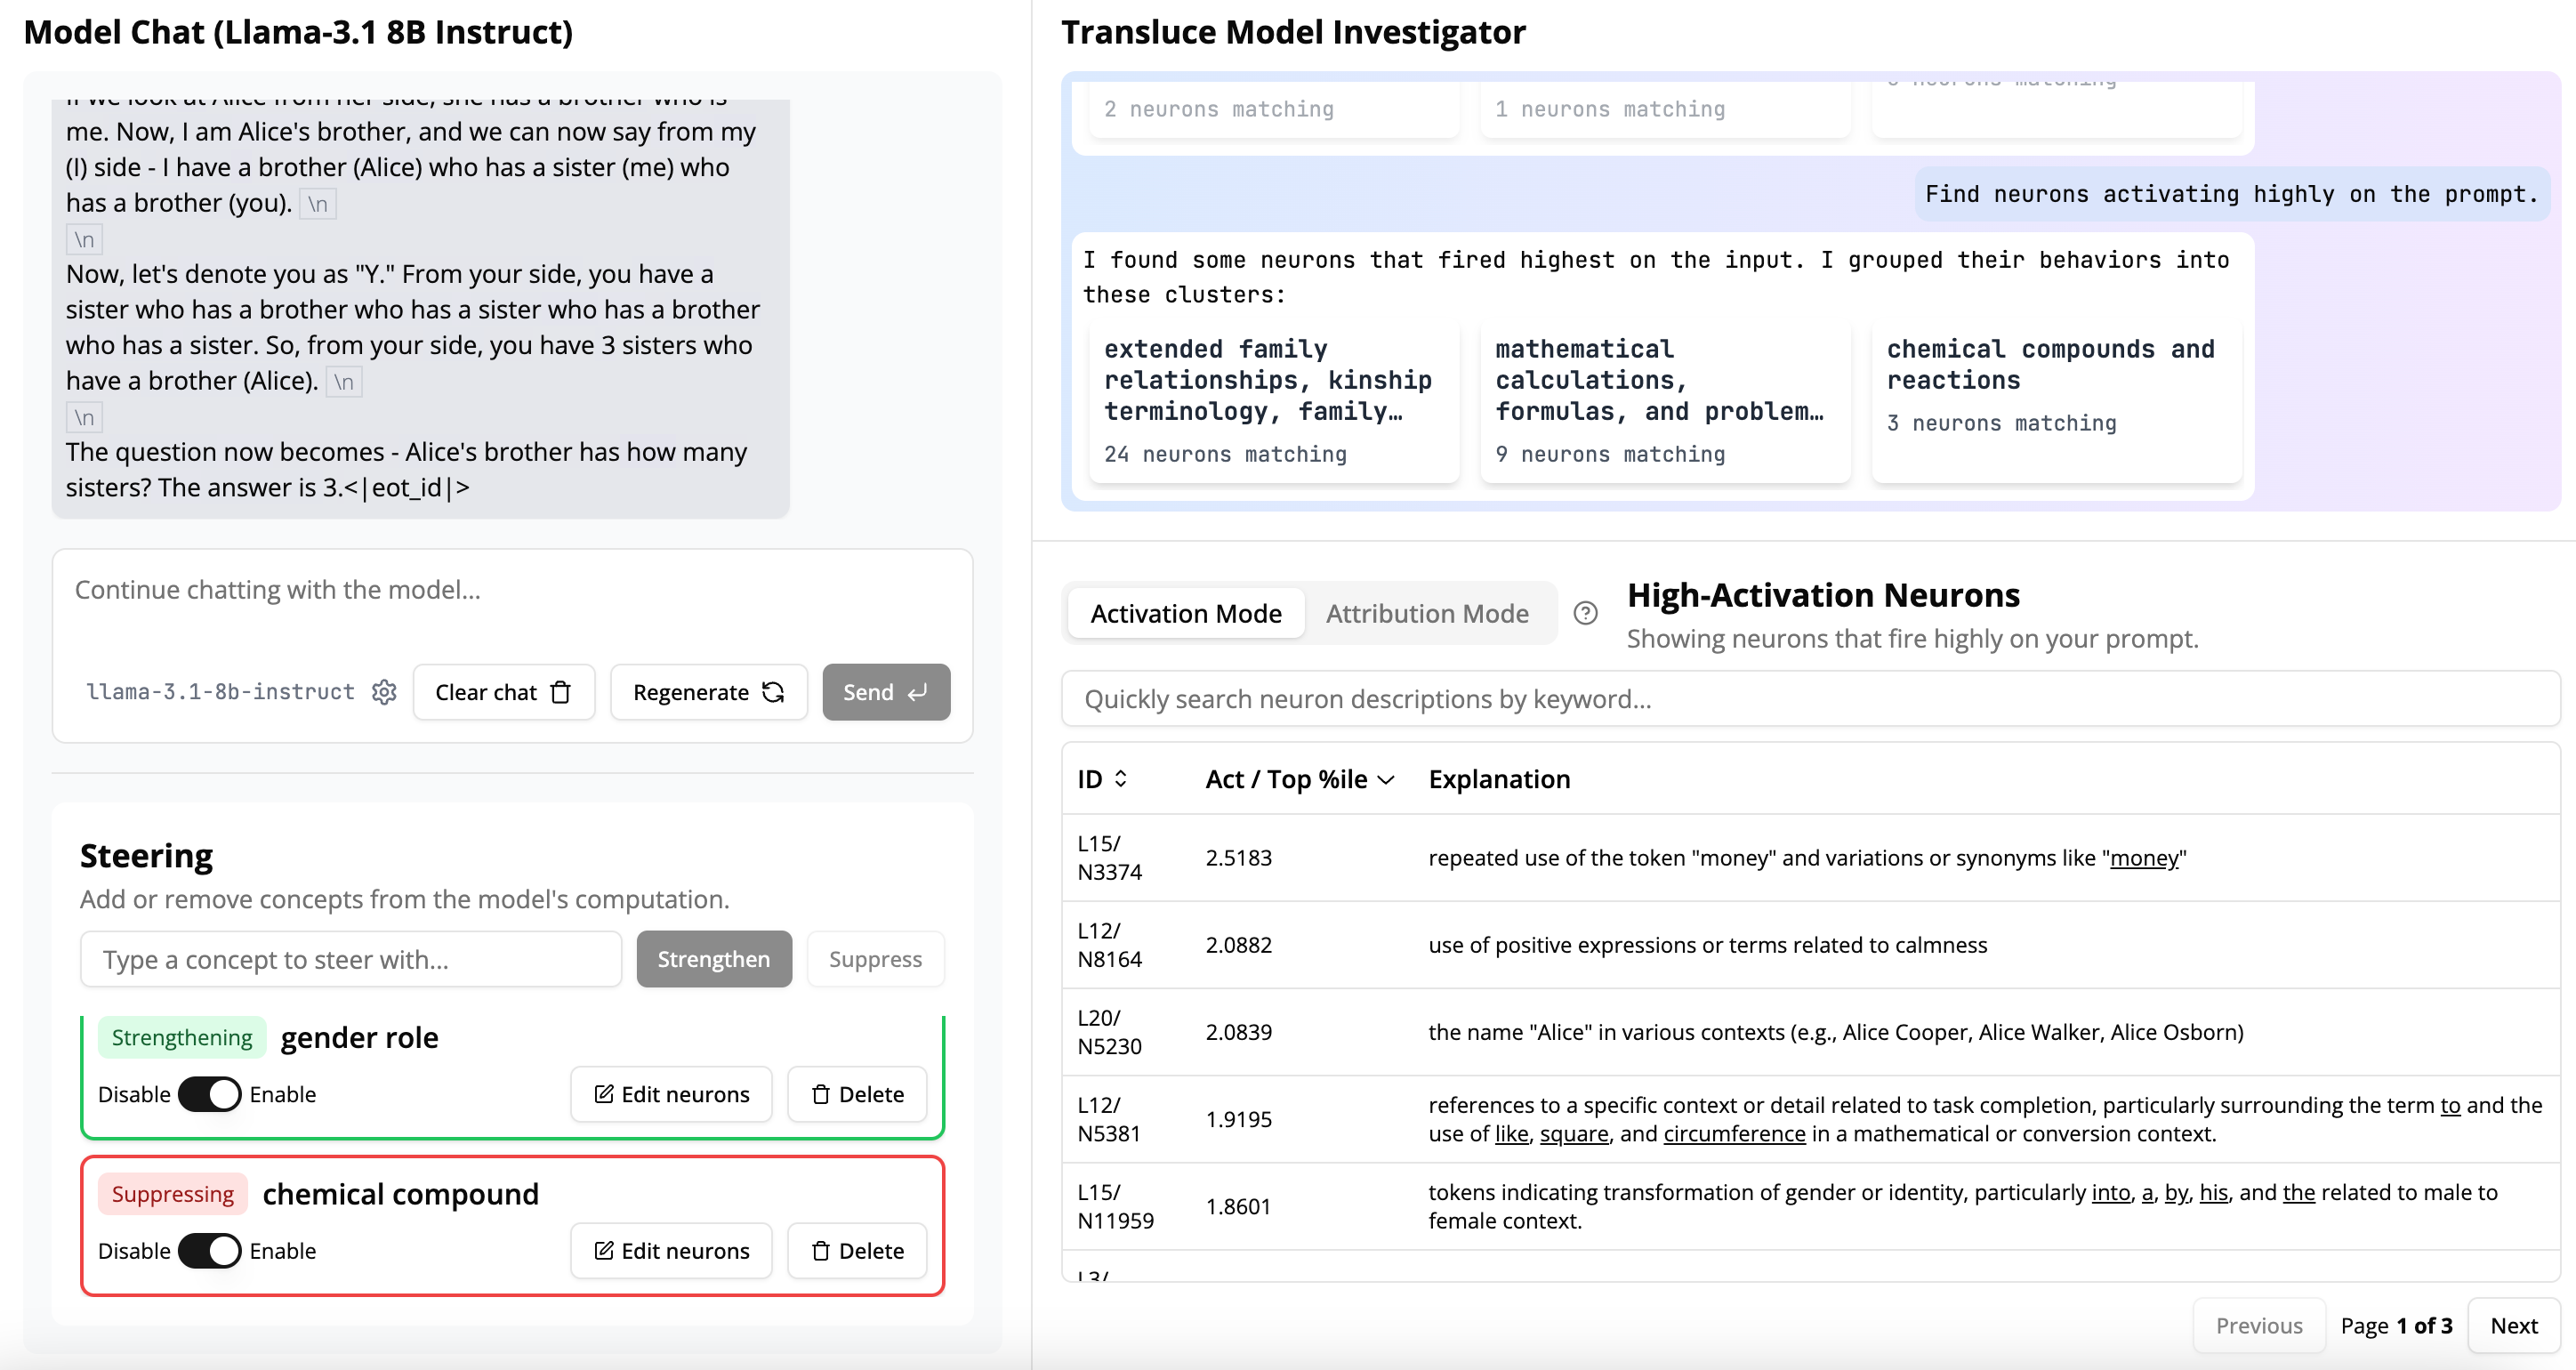This screenshot has height=1370, width=2576.
Task: Toggle the chemical compound enable switch
Action: [x=210, y=1251]
